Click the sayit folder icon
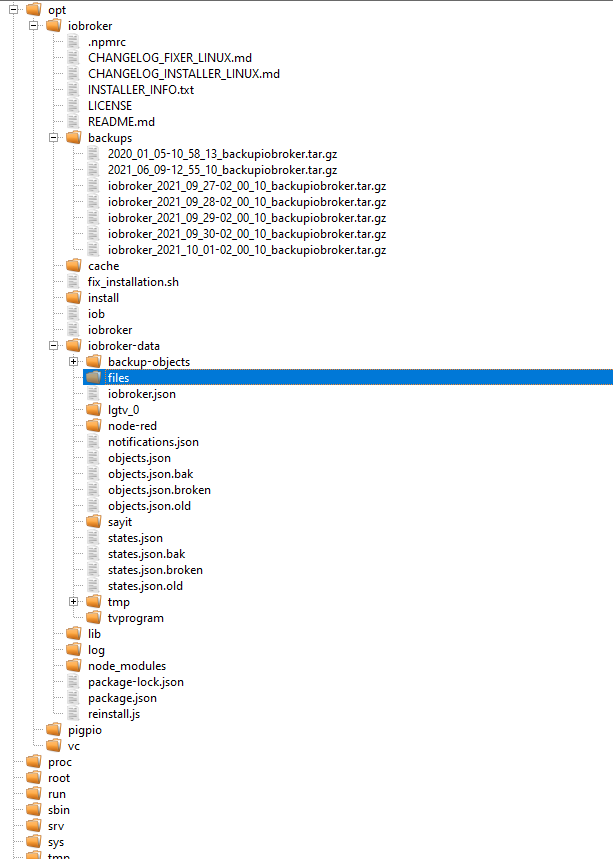This screenshot has height=859, width=613. pyautogui.click(x=94, y=522)
